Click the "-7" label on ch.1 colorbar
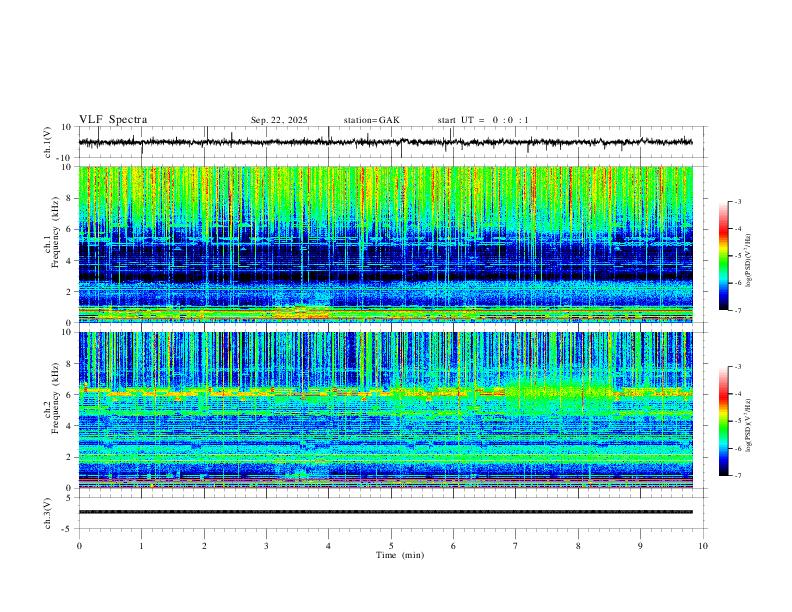Image resolution: width=792 pixels, height=612 pixels. tap(738, 310)
